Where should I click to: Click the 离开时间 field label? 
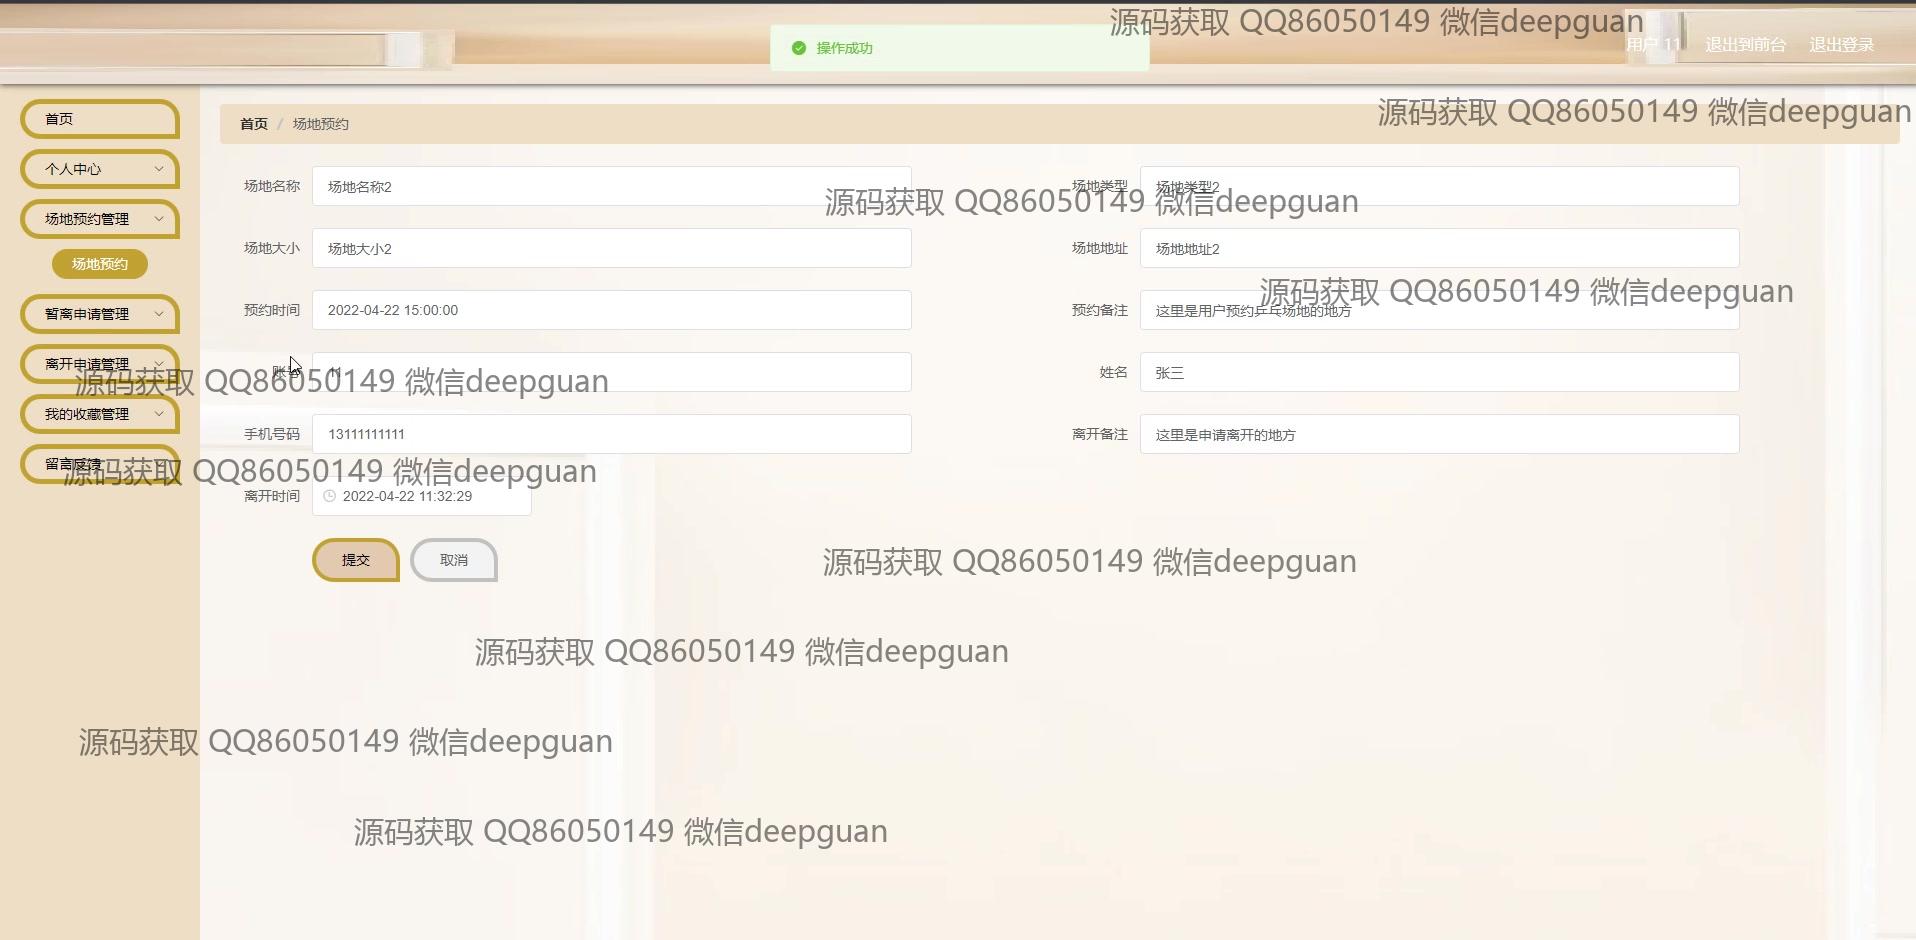click(x=272, y=496)
